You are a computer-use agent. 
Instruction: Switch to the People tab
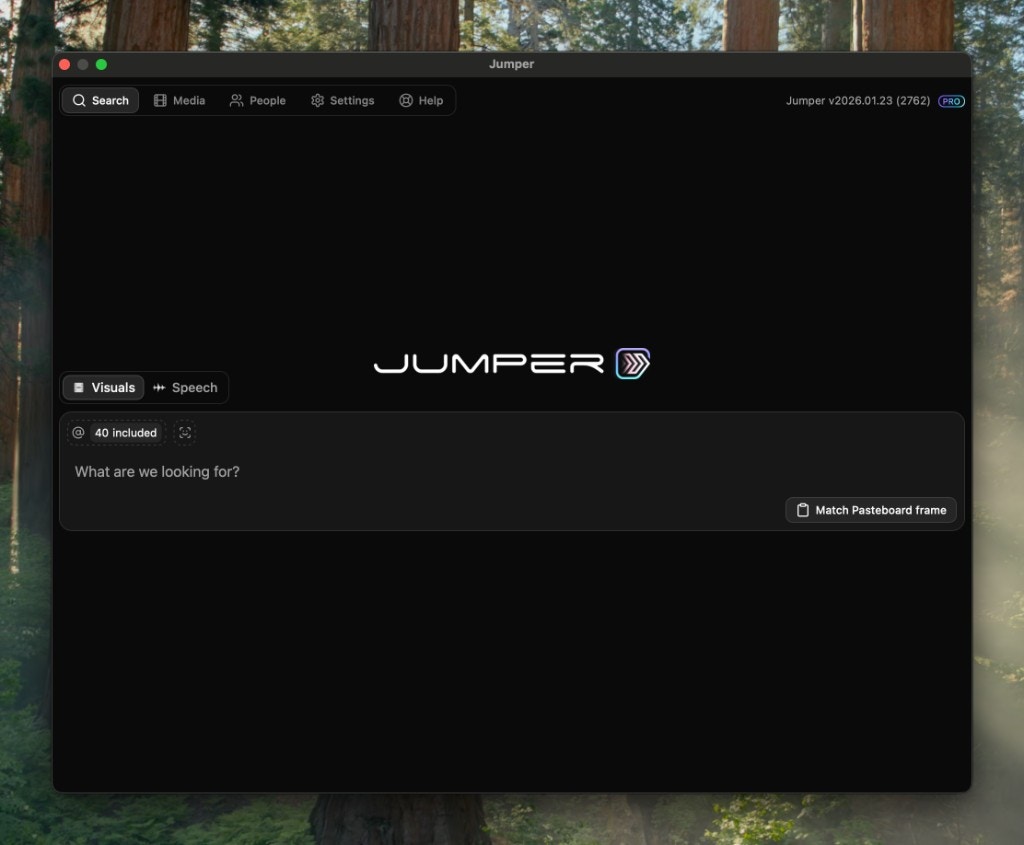(x=258, y=100)
